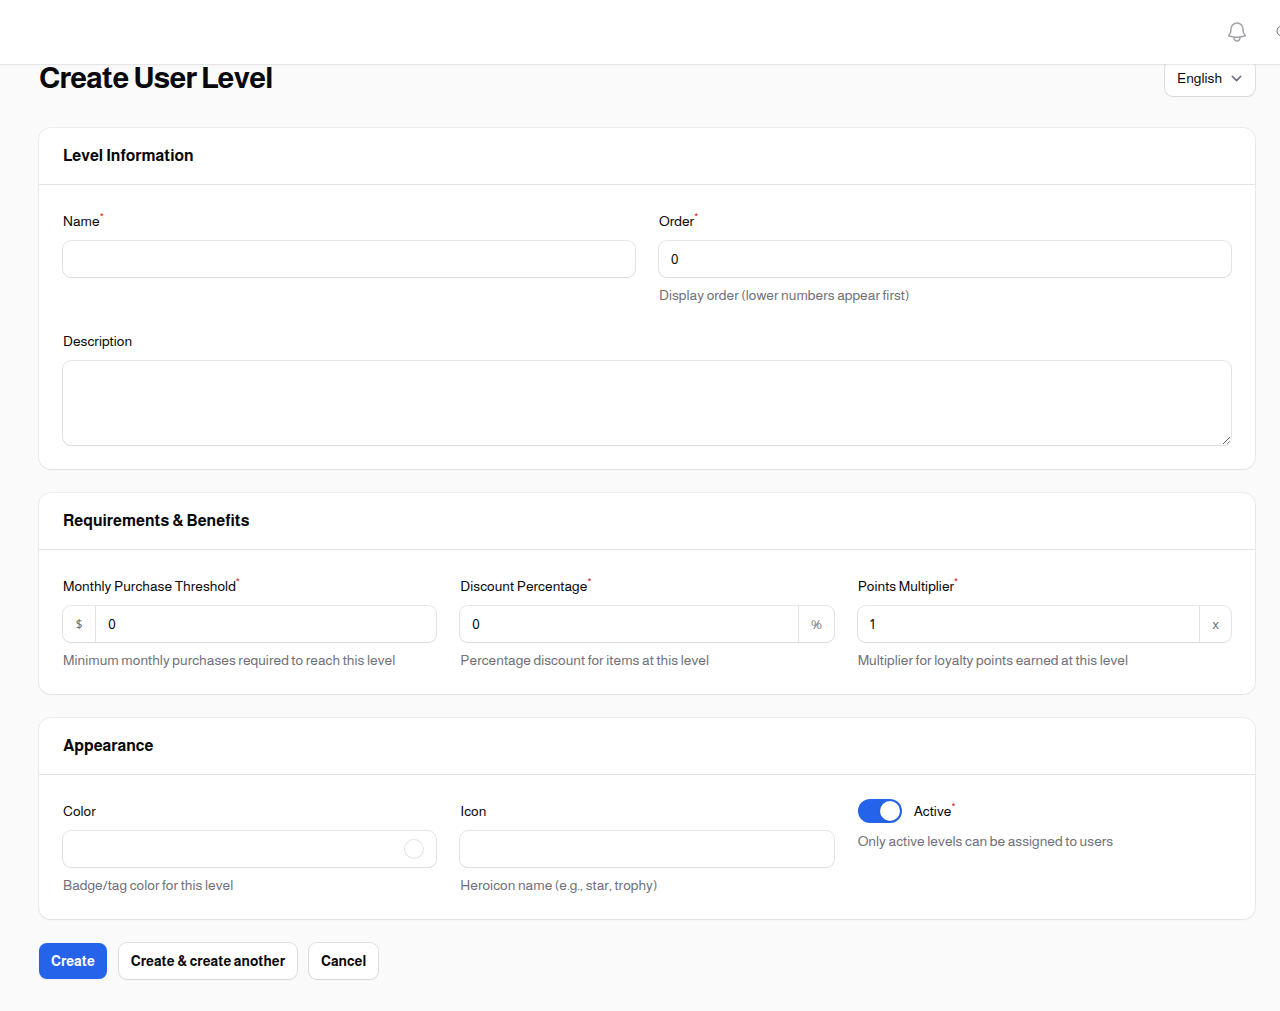Click the x suffix on Points Multiplier
The height and width of the screenshot is (1011, 1280).
pos(1215,623)
